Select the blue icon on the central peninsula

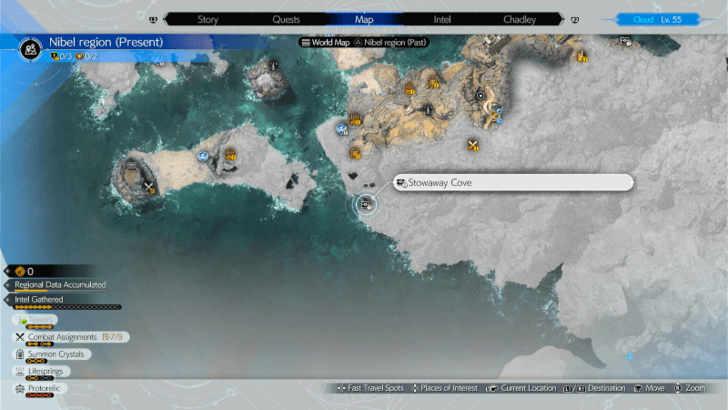pos(342,129)
